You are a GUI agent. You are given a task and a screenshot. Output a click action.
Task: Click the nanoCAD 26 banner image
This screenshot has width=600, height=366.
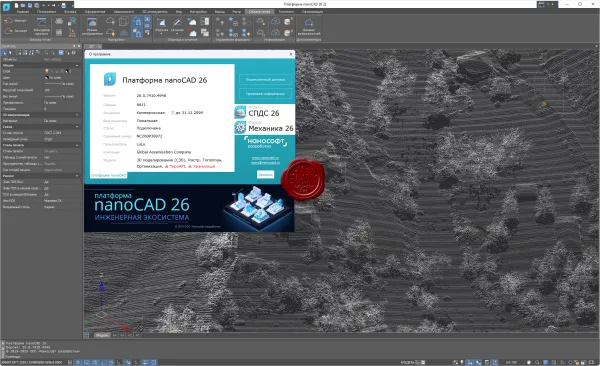(x=189, y=208)
